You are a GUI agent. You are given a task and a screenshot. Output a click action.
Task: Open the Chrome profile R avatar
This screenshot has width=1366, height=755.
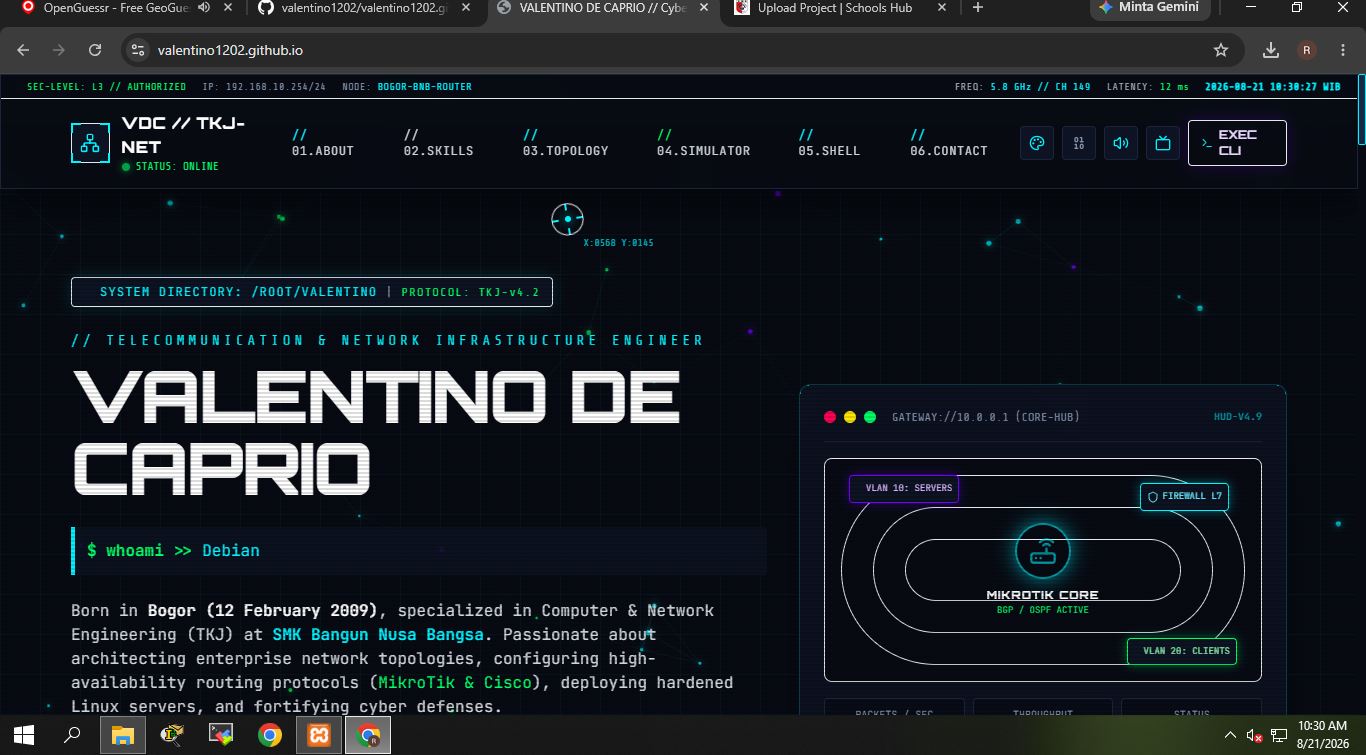(x=1307, y=50)
